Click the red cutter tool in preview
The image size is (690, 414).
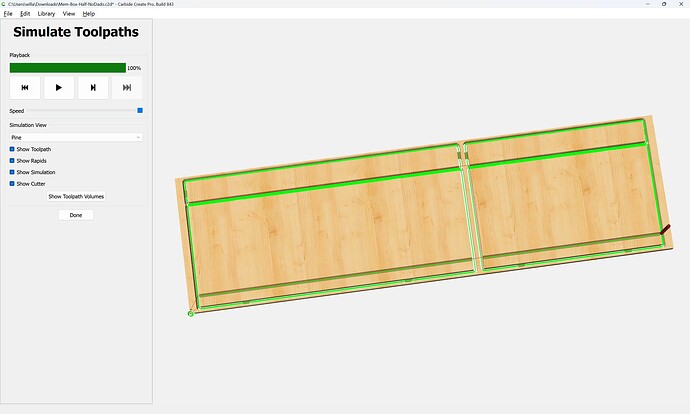(x=665, y=229)
